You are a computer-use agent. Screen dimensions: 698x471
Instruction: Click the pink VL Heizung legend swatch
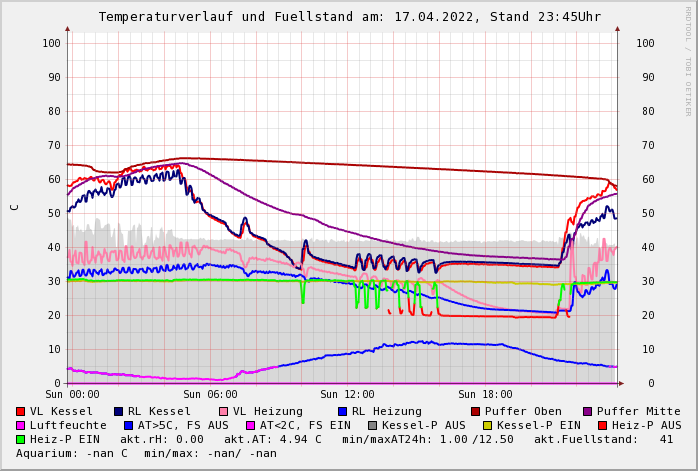pyautogui.click(x=223, y=411)
